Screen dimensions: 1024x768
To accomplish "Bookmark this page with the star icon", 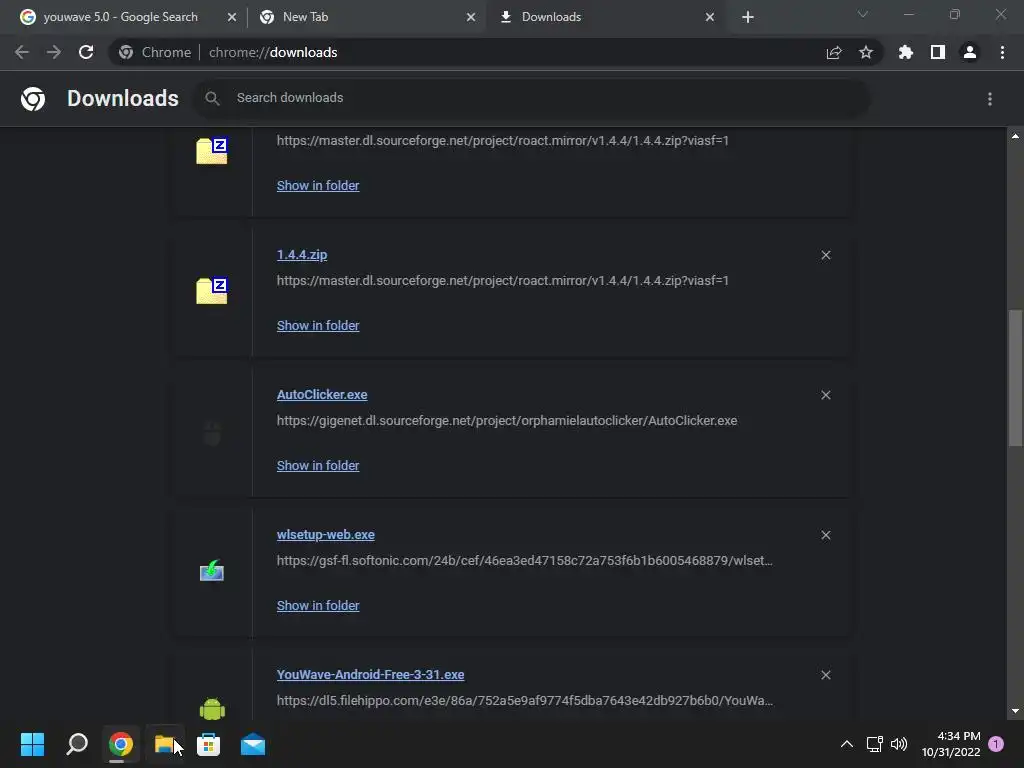I will [866, 52].
